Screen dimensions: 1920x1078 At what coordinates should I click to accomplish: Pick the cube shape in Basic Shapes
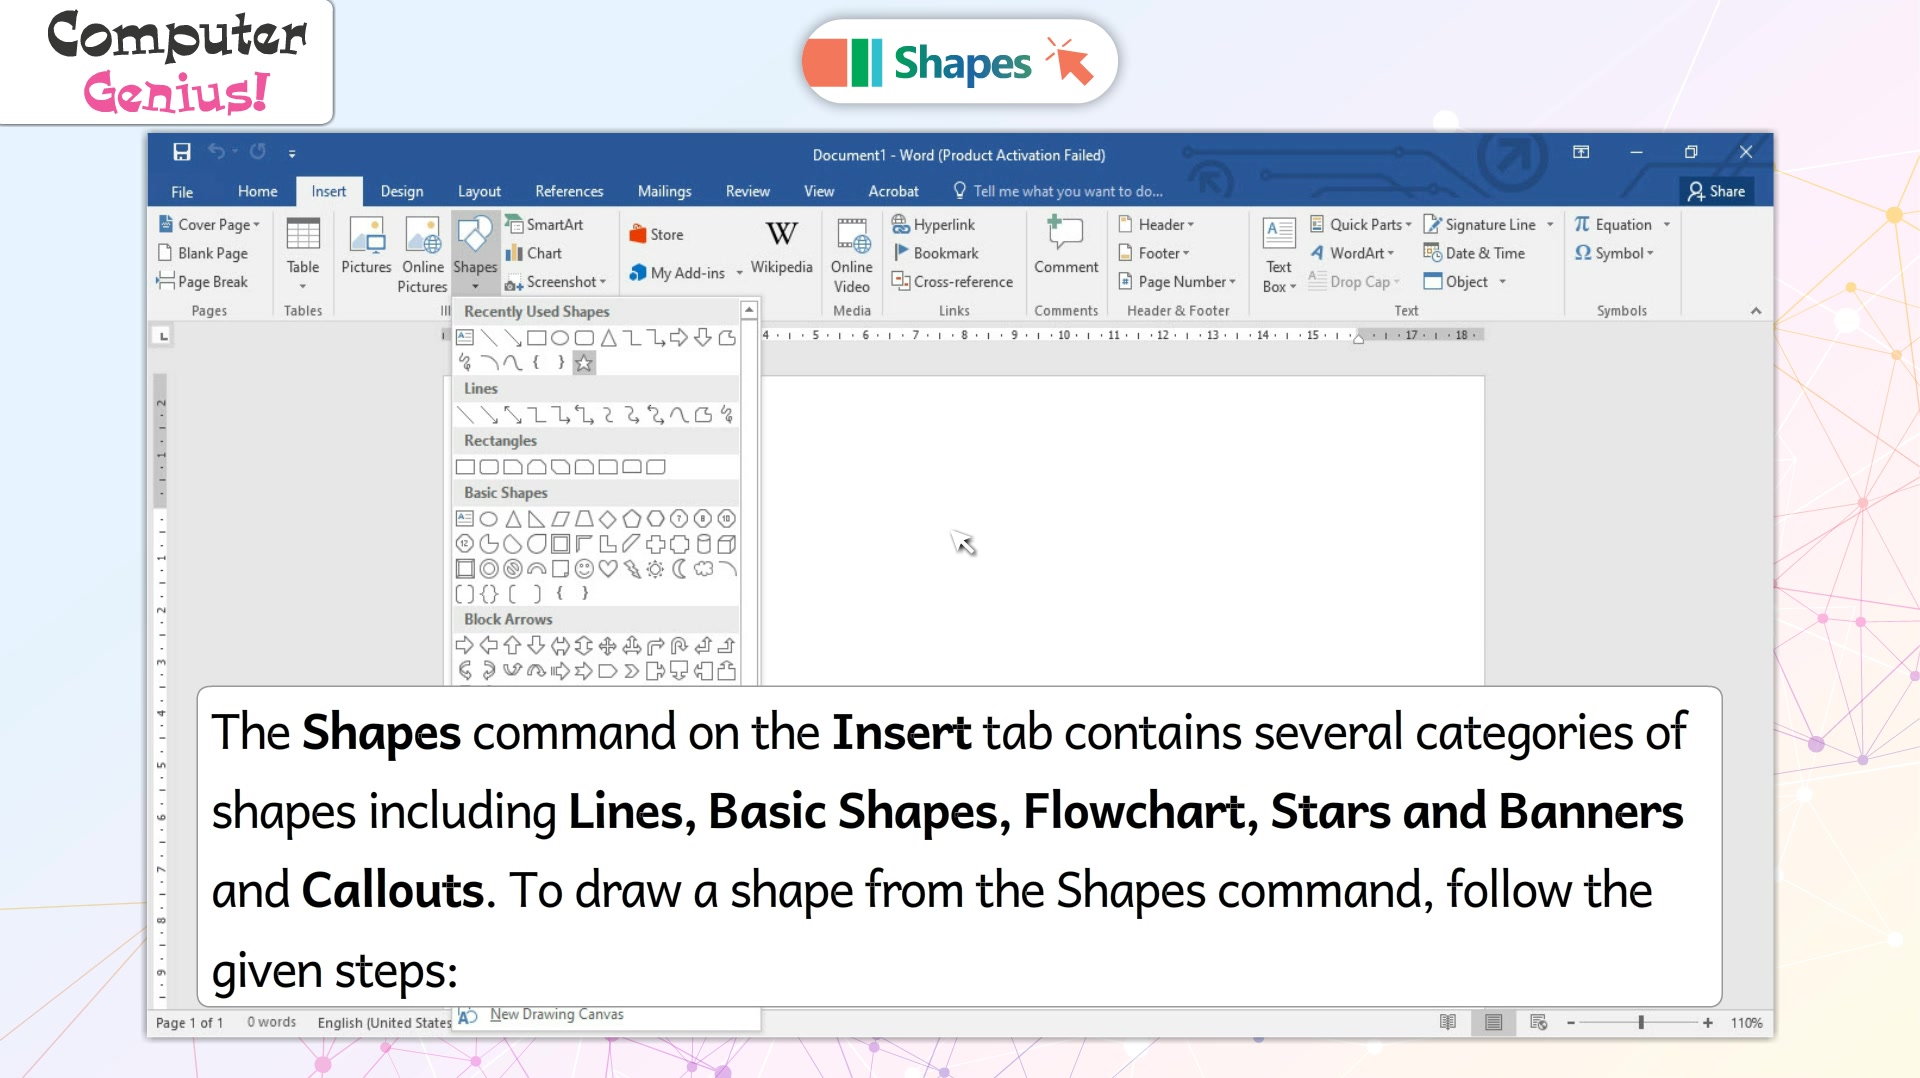click(727, 544)
